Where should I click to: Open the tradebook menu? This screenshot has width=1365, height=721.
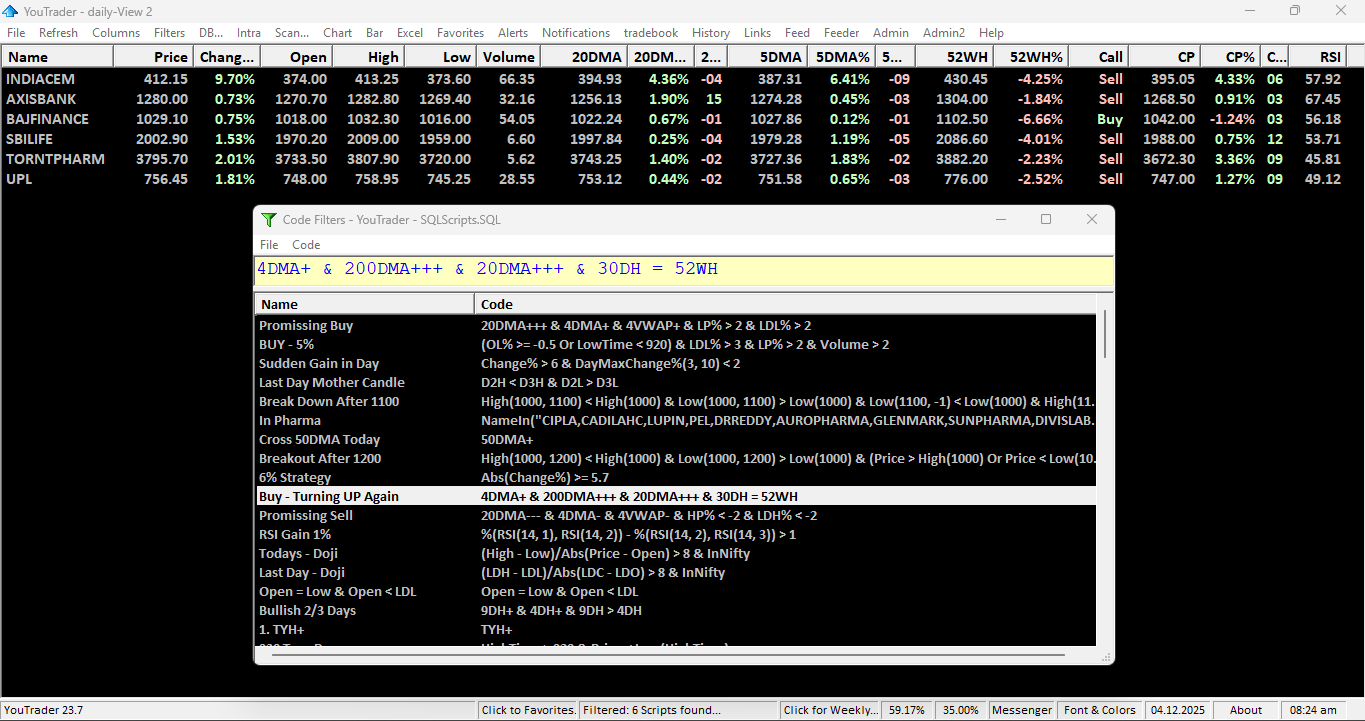651,33
